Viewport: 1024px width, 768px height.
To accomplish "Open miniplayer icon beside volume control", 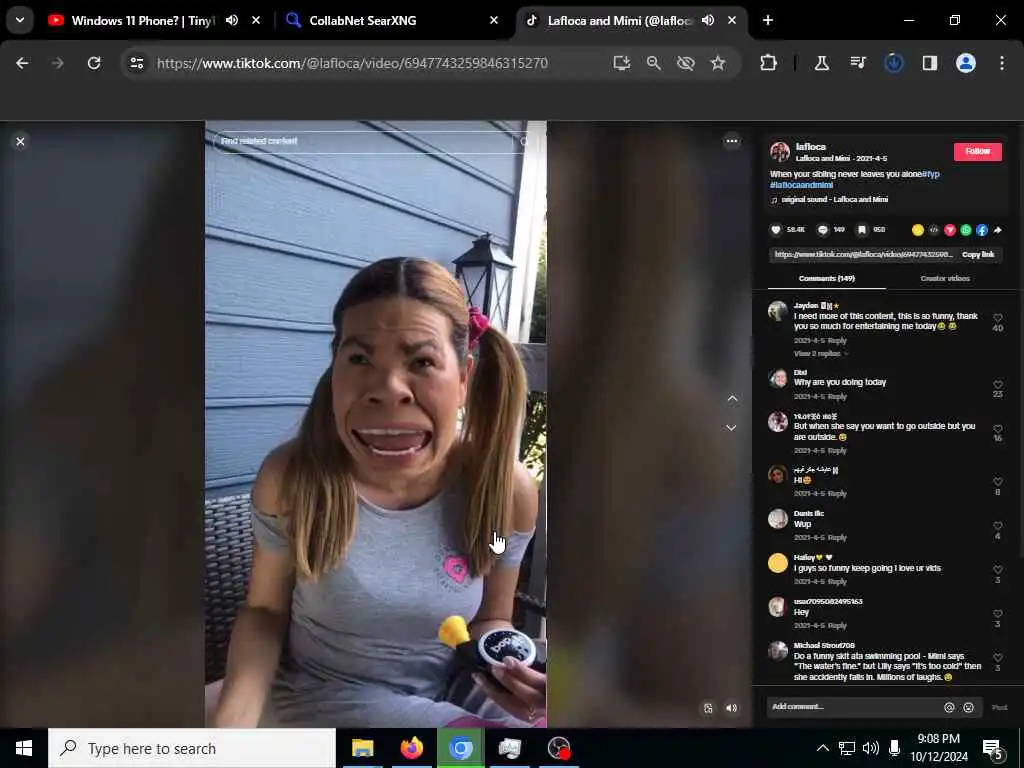I will tap(708, 708).
